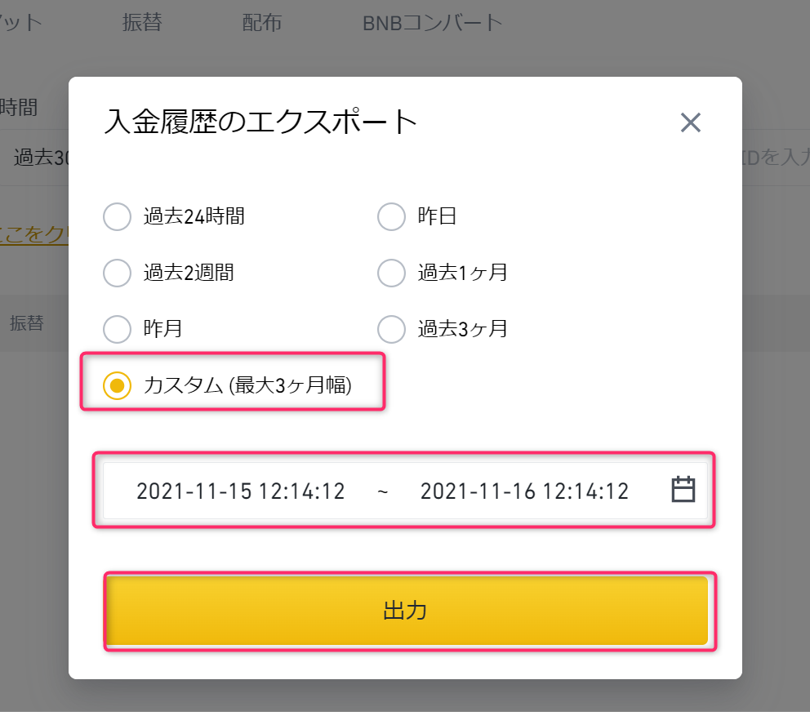Click the 出力 export button

click(407, 611)
